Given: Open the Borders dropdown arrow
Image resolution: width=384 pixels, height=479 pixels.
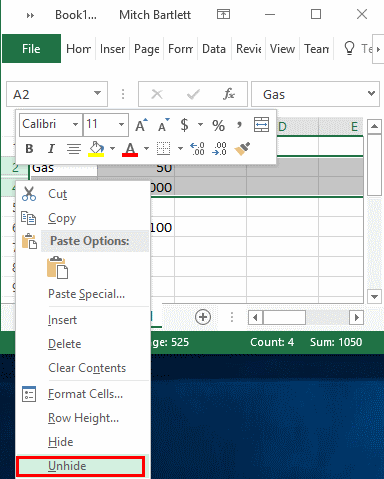Looking at the screenshot, I should point(180,149).
